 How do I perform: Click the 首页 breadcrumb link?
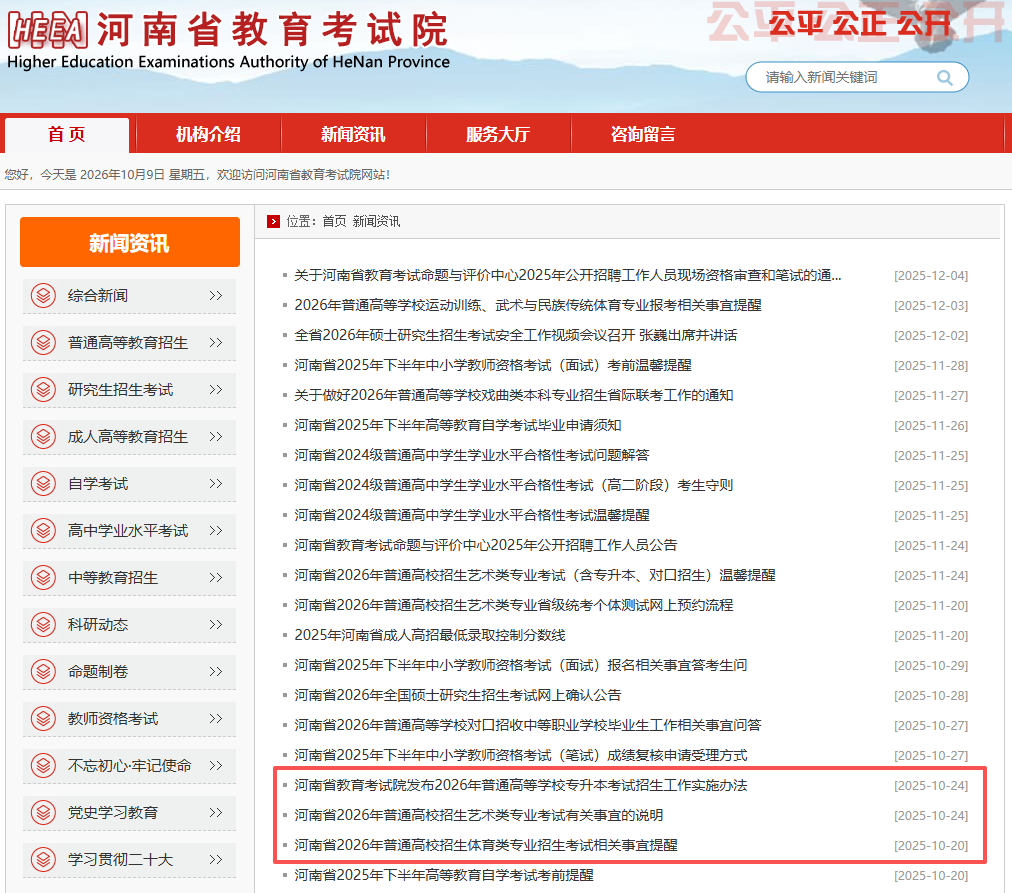tap(334, 221)
